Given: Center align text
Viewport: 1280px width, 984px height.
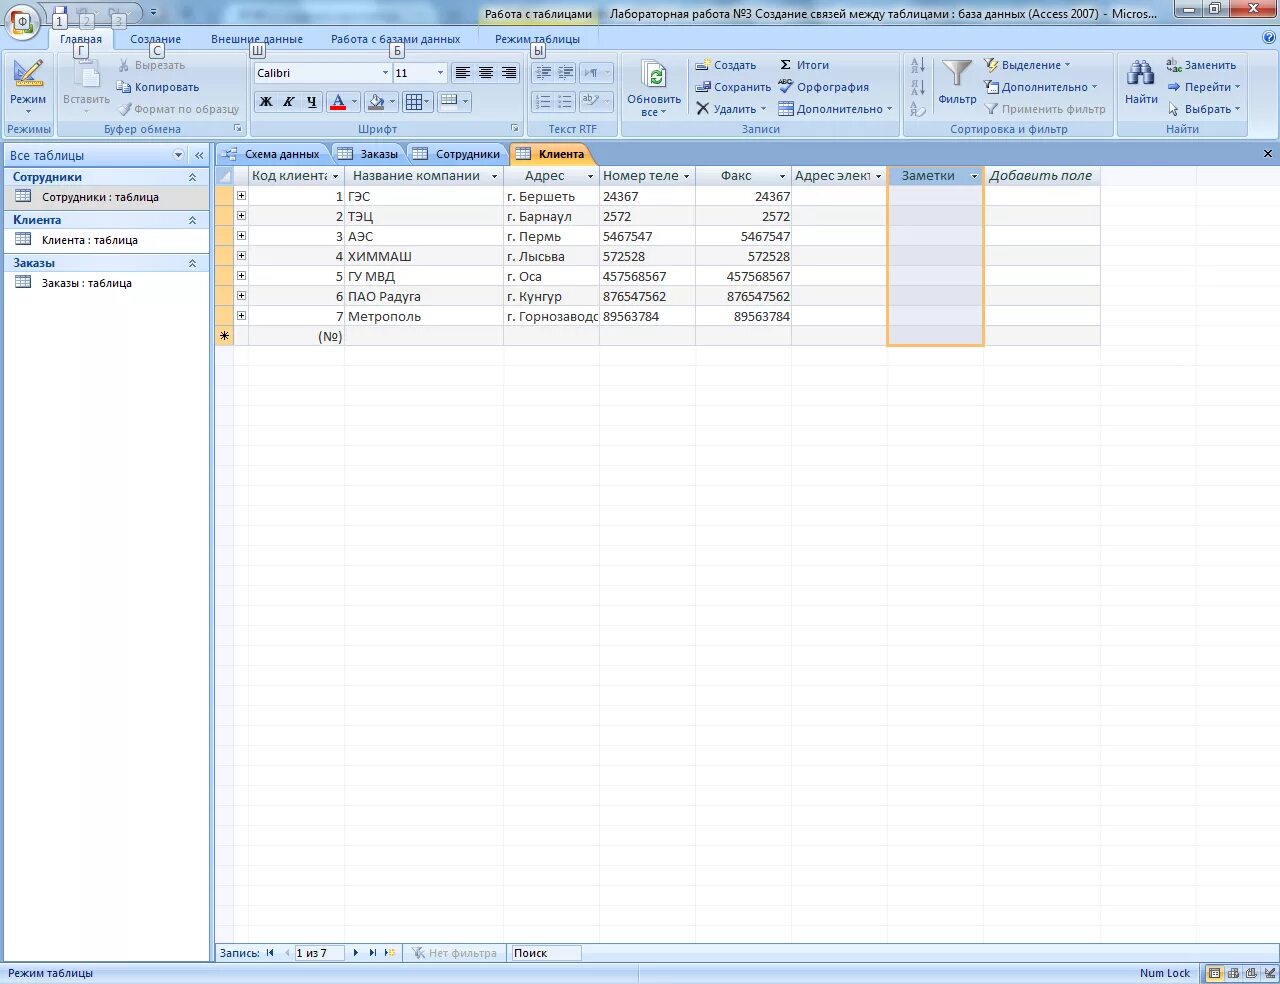Looking at the screenshot, I should click(x=486, y=73).
